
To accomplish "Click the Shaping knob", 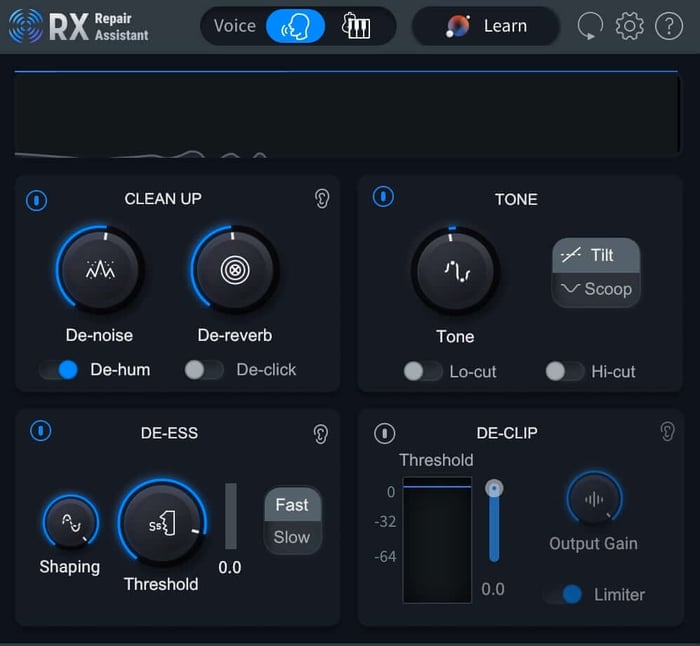I will (71, 523).
